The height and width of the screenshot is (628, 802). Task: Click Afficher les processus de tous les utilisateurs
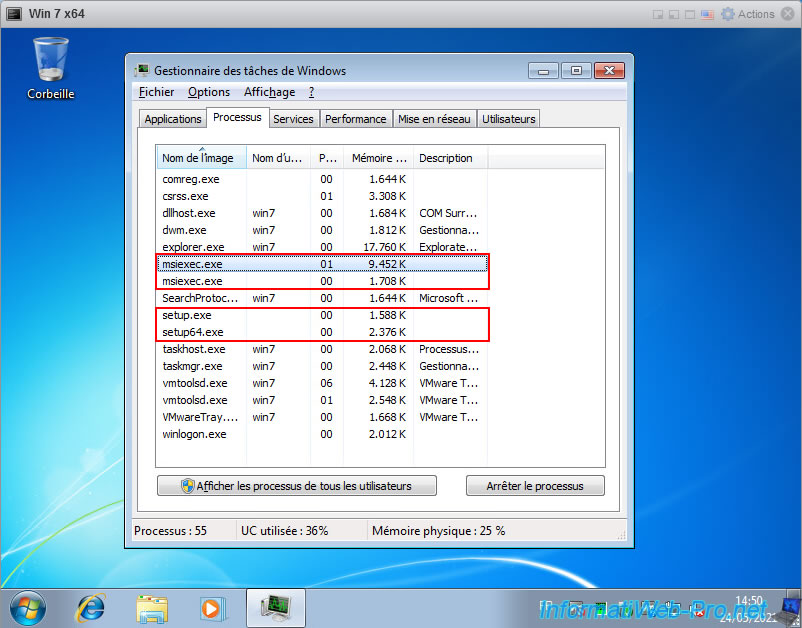click(x=297, y=486)
